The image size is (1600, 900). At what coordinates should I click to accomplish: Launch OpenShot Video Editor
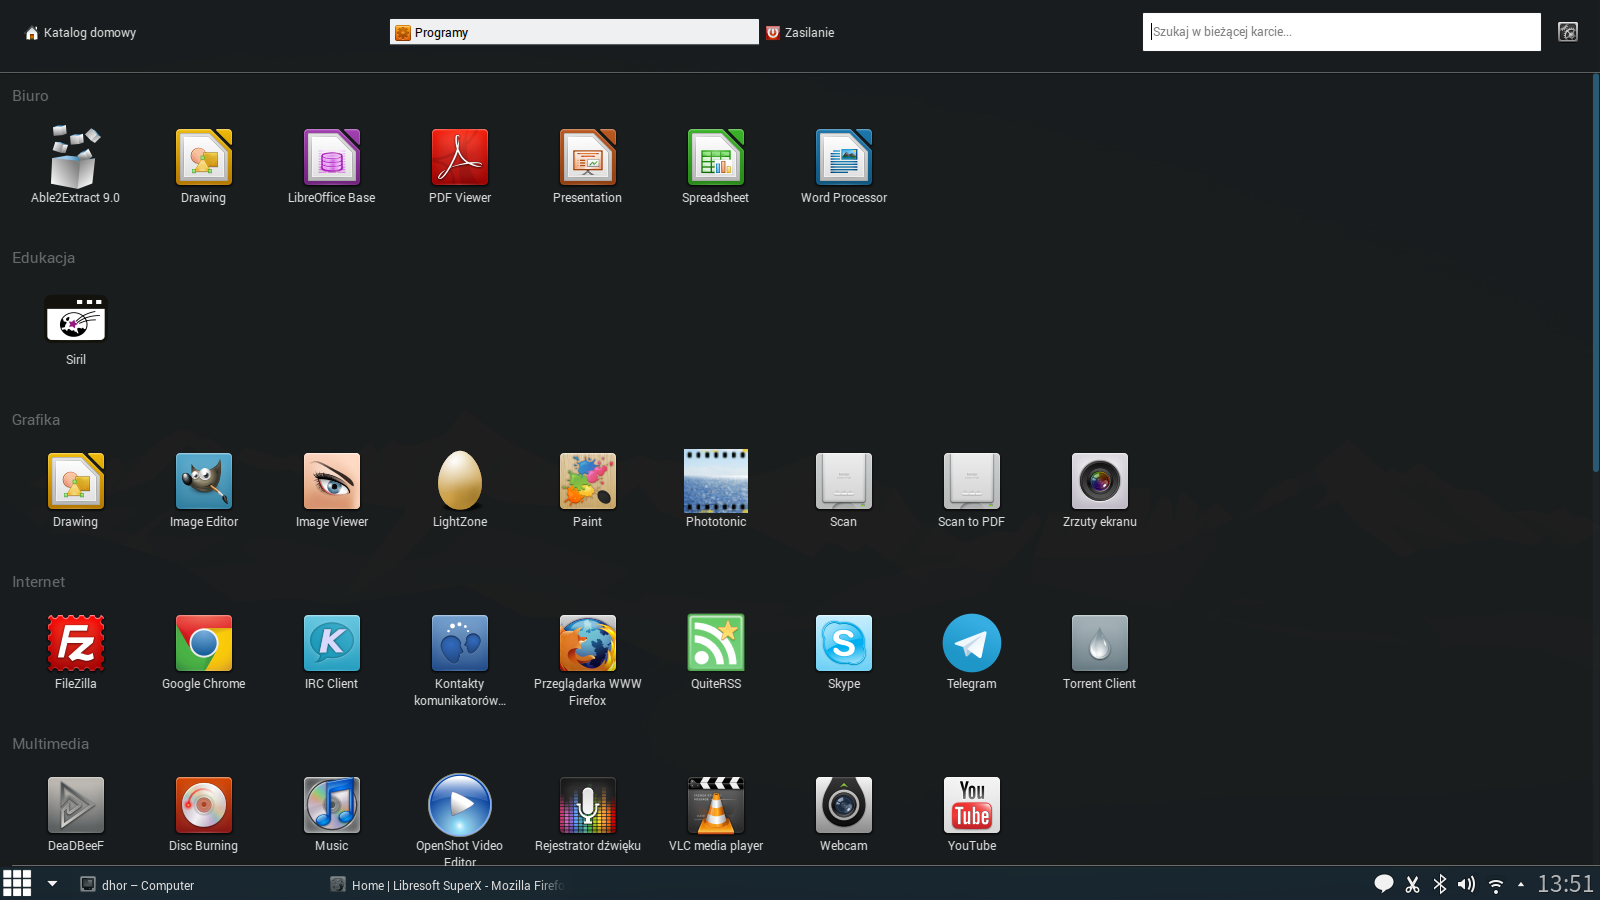pos(459,820)
